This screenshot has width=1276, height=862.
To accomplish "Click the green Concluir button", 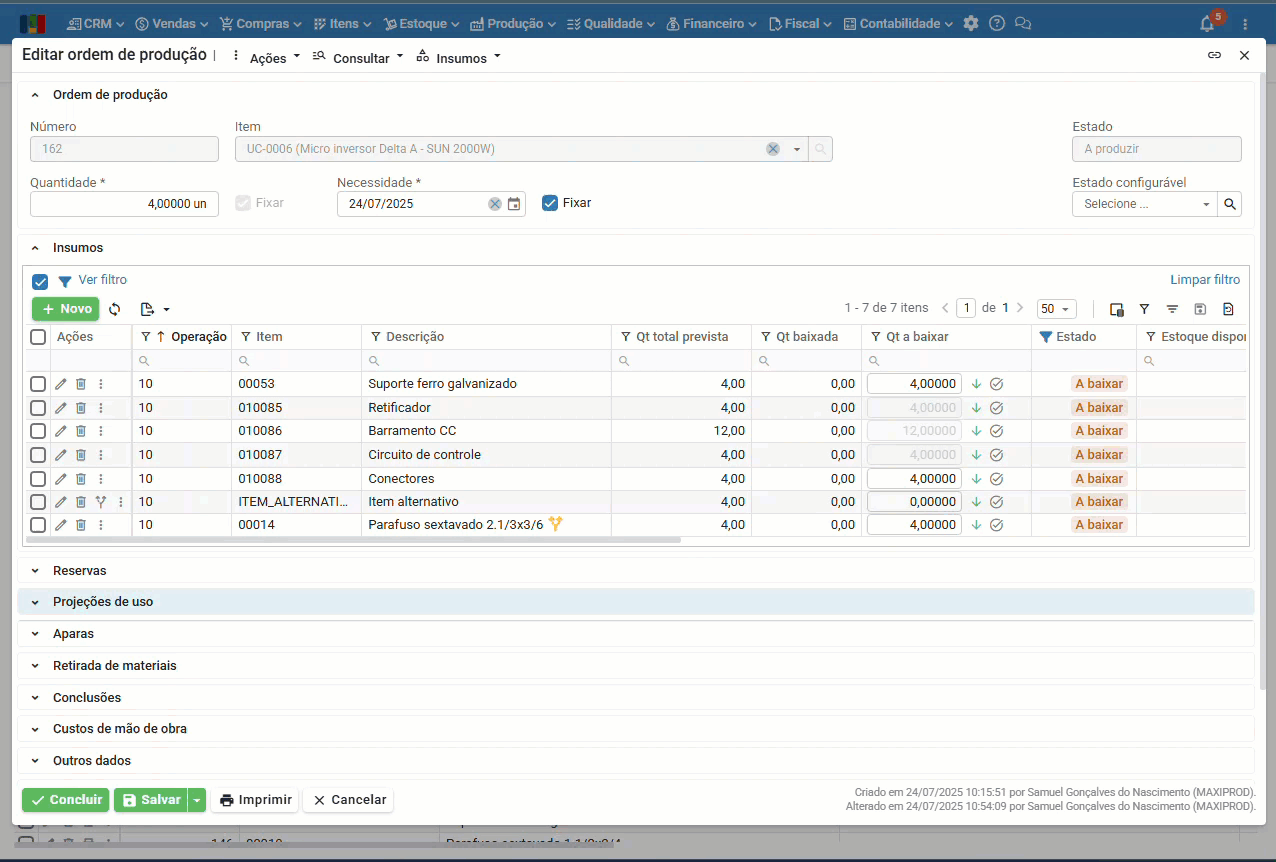I will click(x=66, y=800).
